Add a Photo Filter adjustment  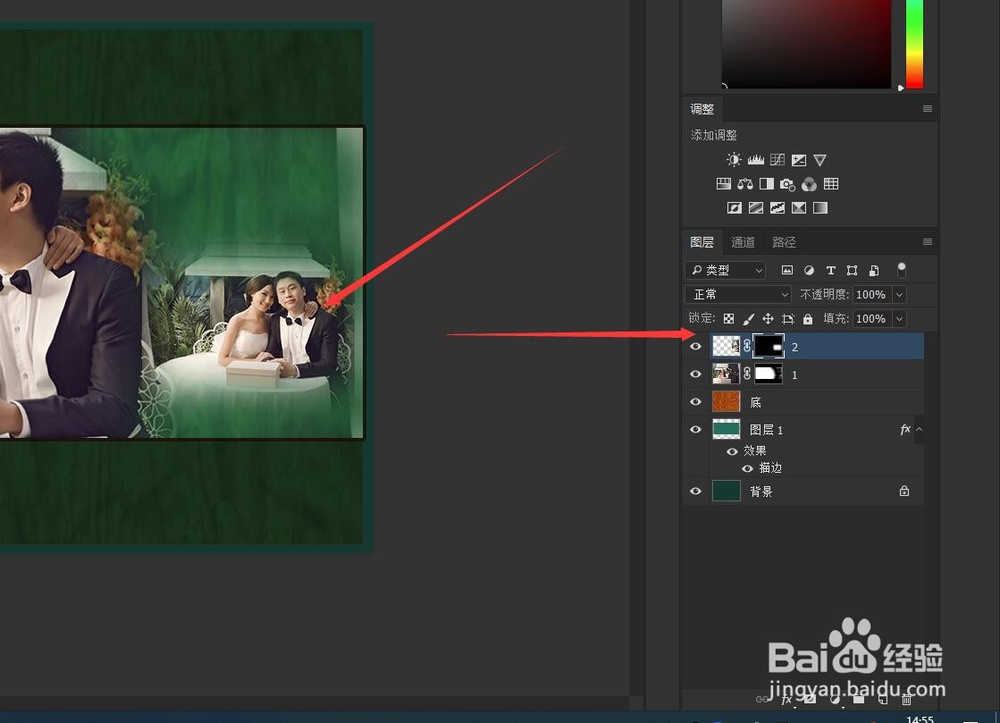click(x=788, y=184)
